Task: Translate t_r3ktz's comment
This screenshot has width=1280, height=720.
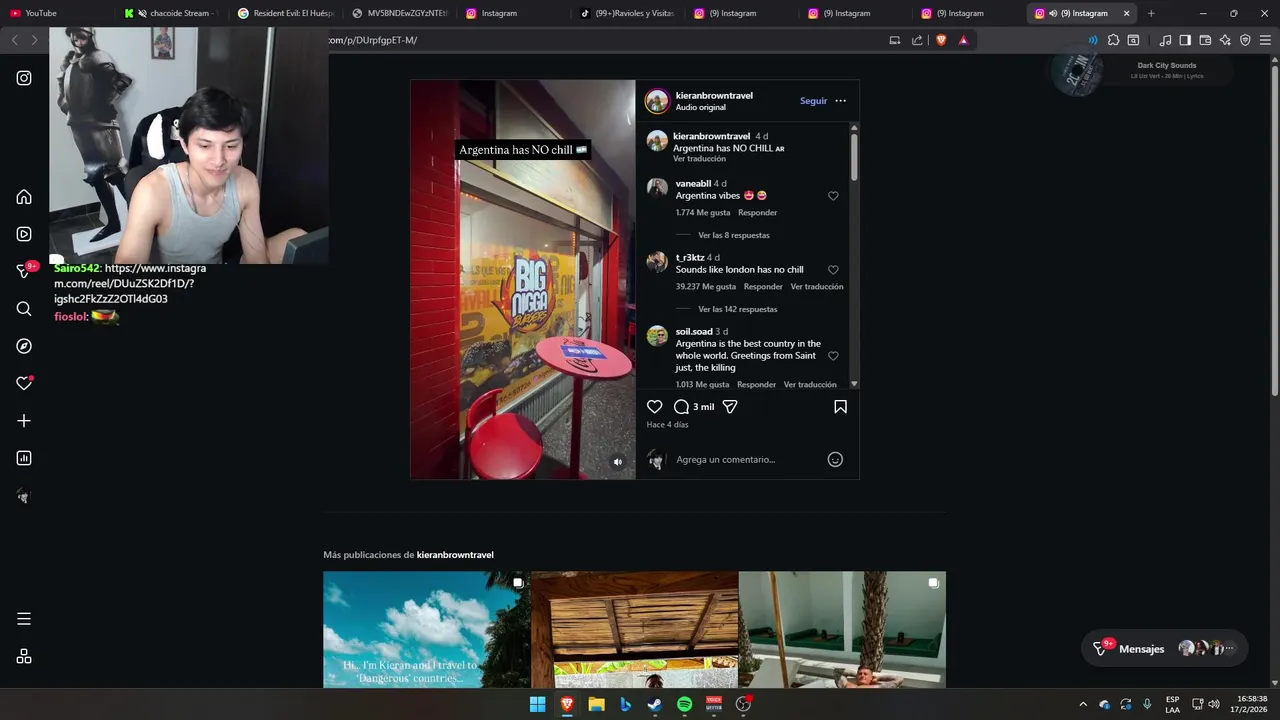Action: click(x=817, y=287)
